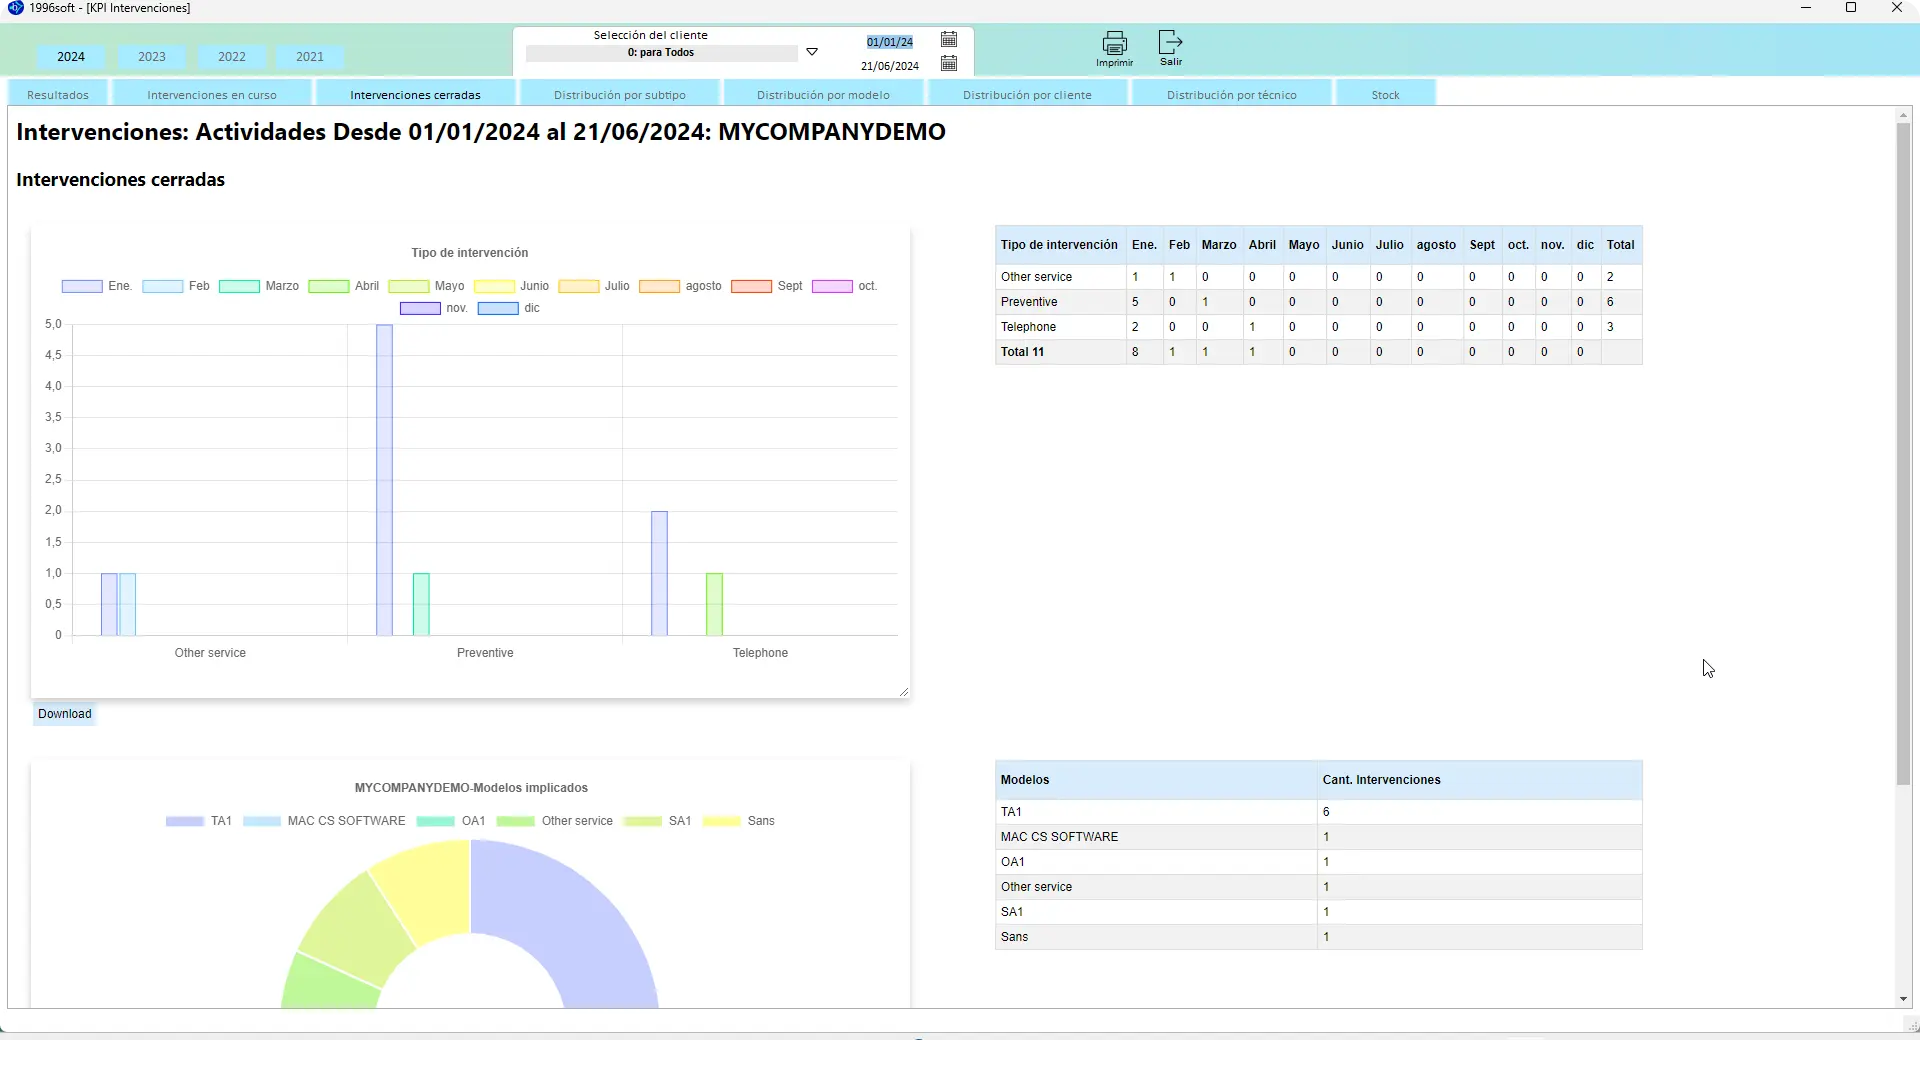
Task: Open calendar for end date 21/06/2024
Action: tap(949, 63)
